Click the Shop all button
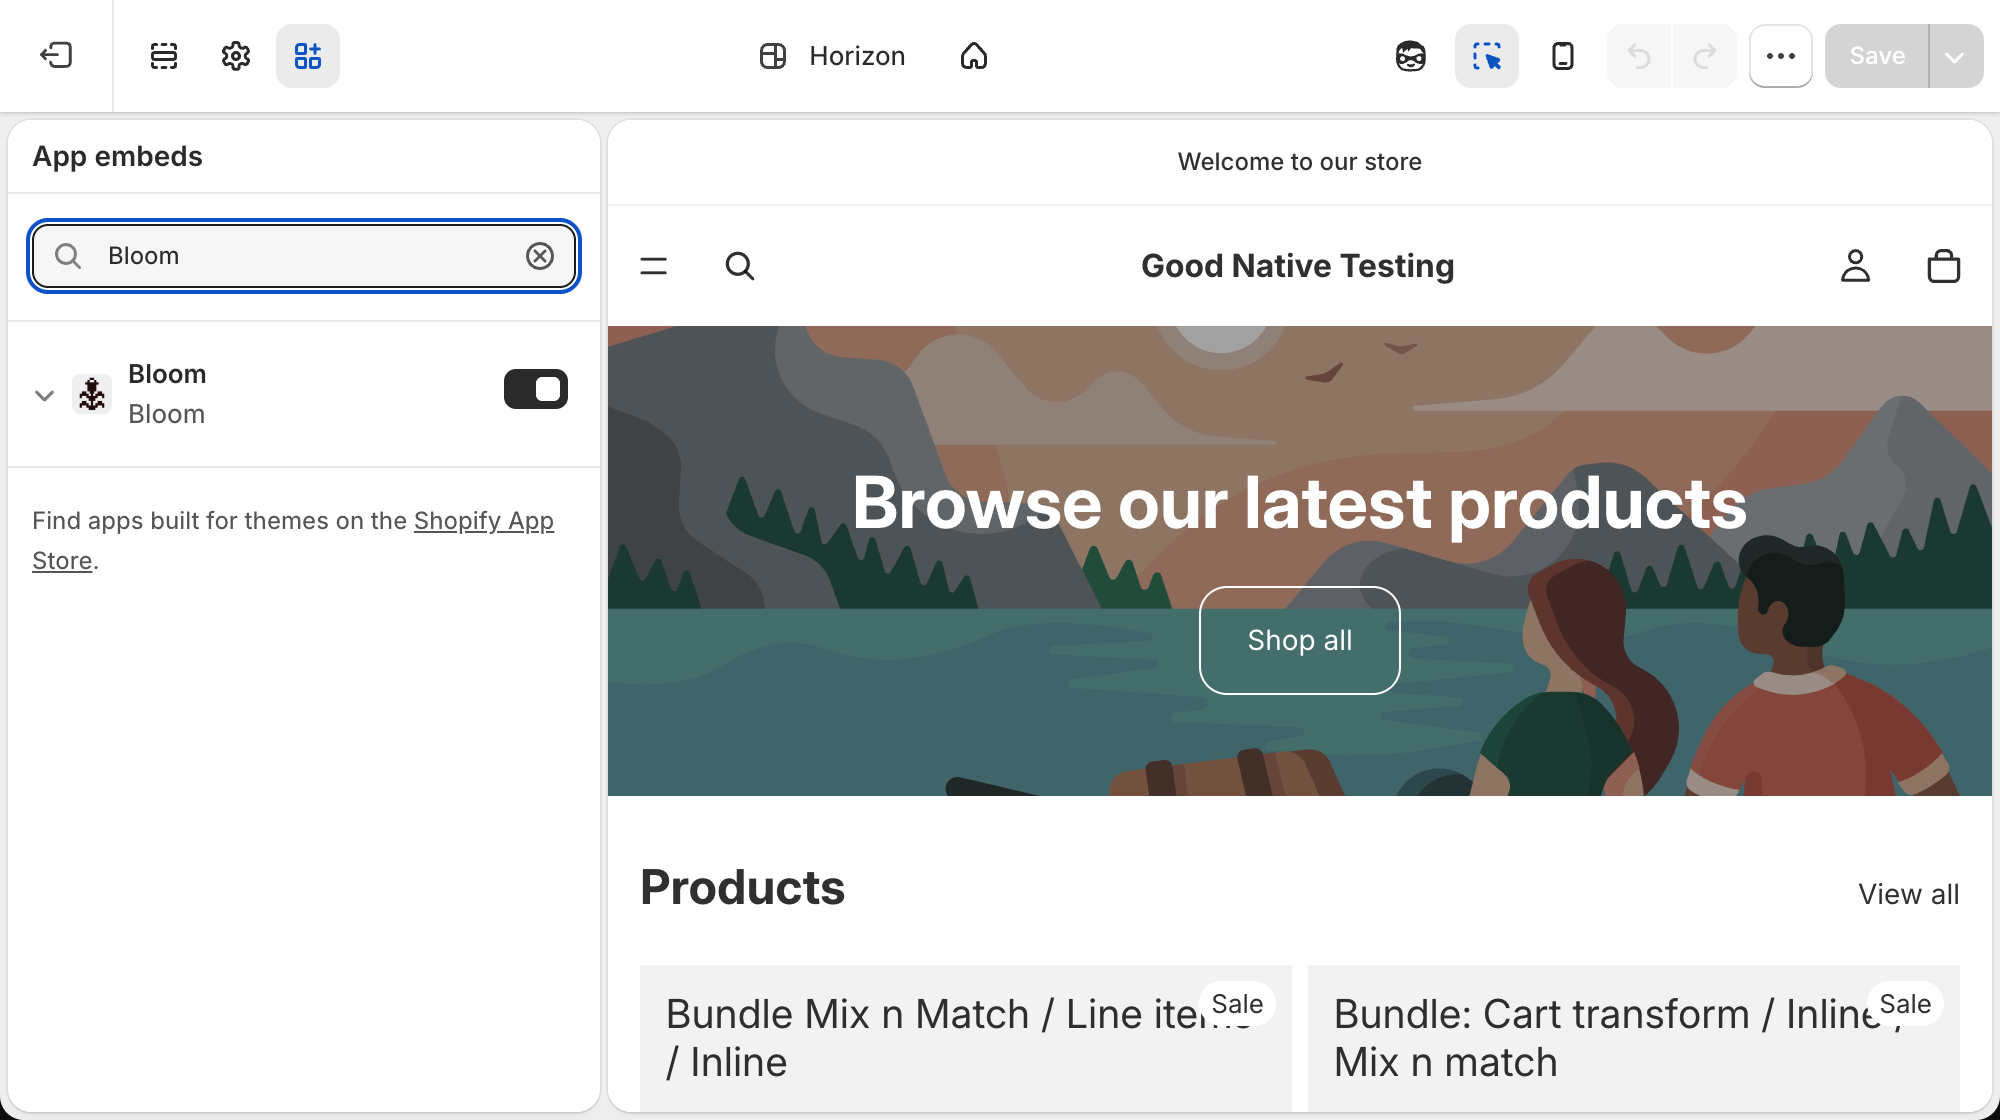 (x=1300, y=640)
